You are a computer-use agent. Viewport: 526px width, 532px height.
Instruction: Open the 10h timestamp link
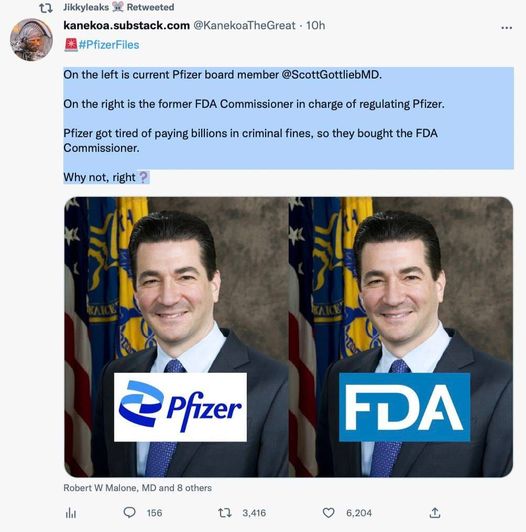[x=316, y=25]
